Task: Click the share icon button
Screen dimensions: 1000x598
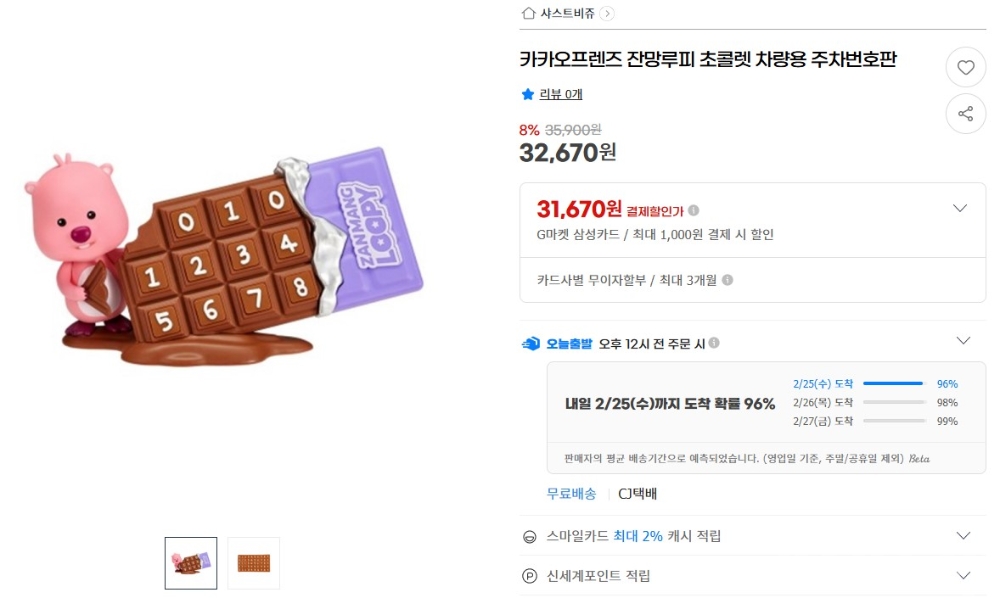Action: [x=965, y=114]
